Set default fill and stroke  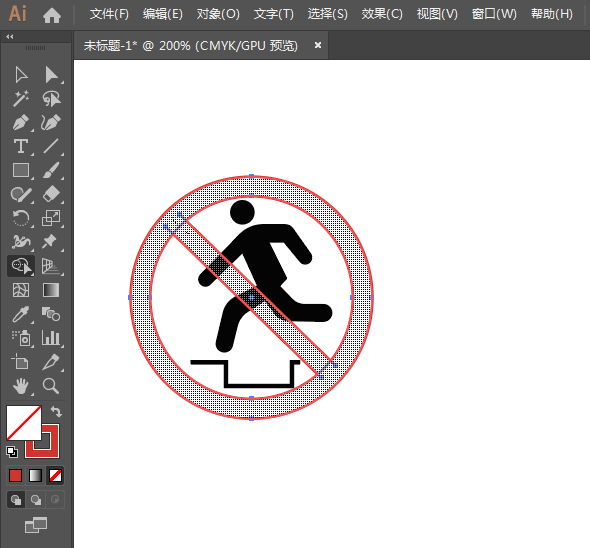pos(12,452)
